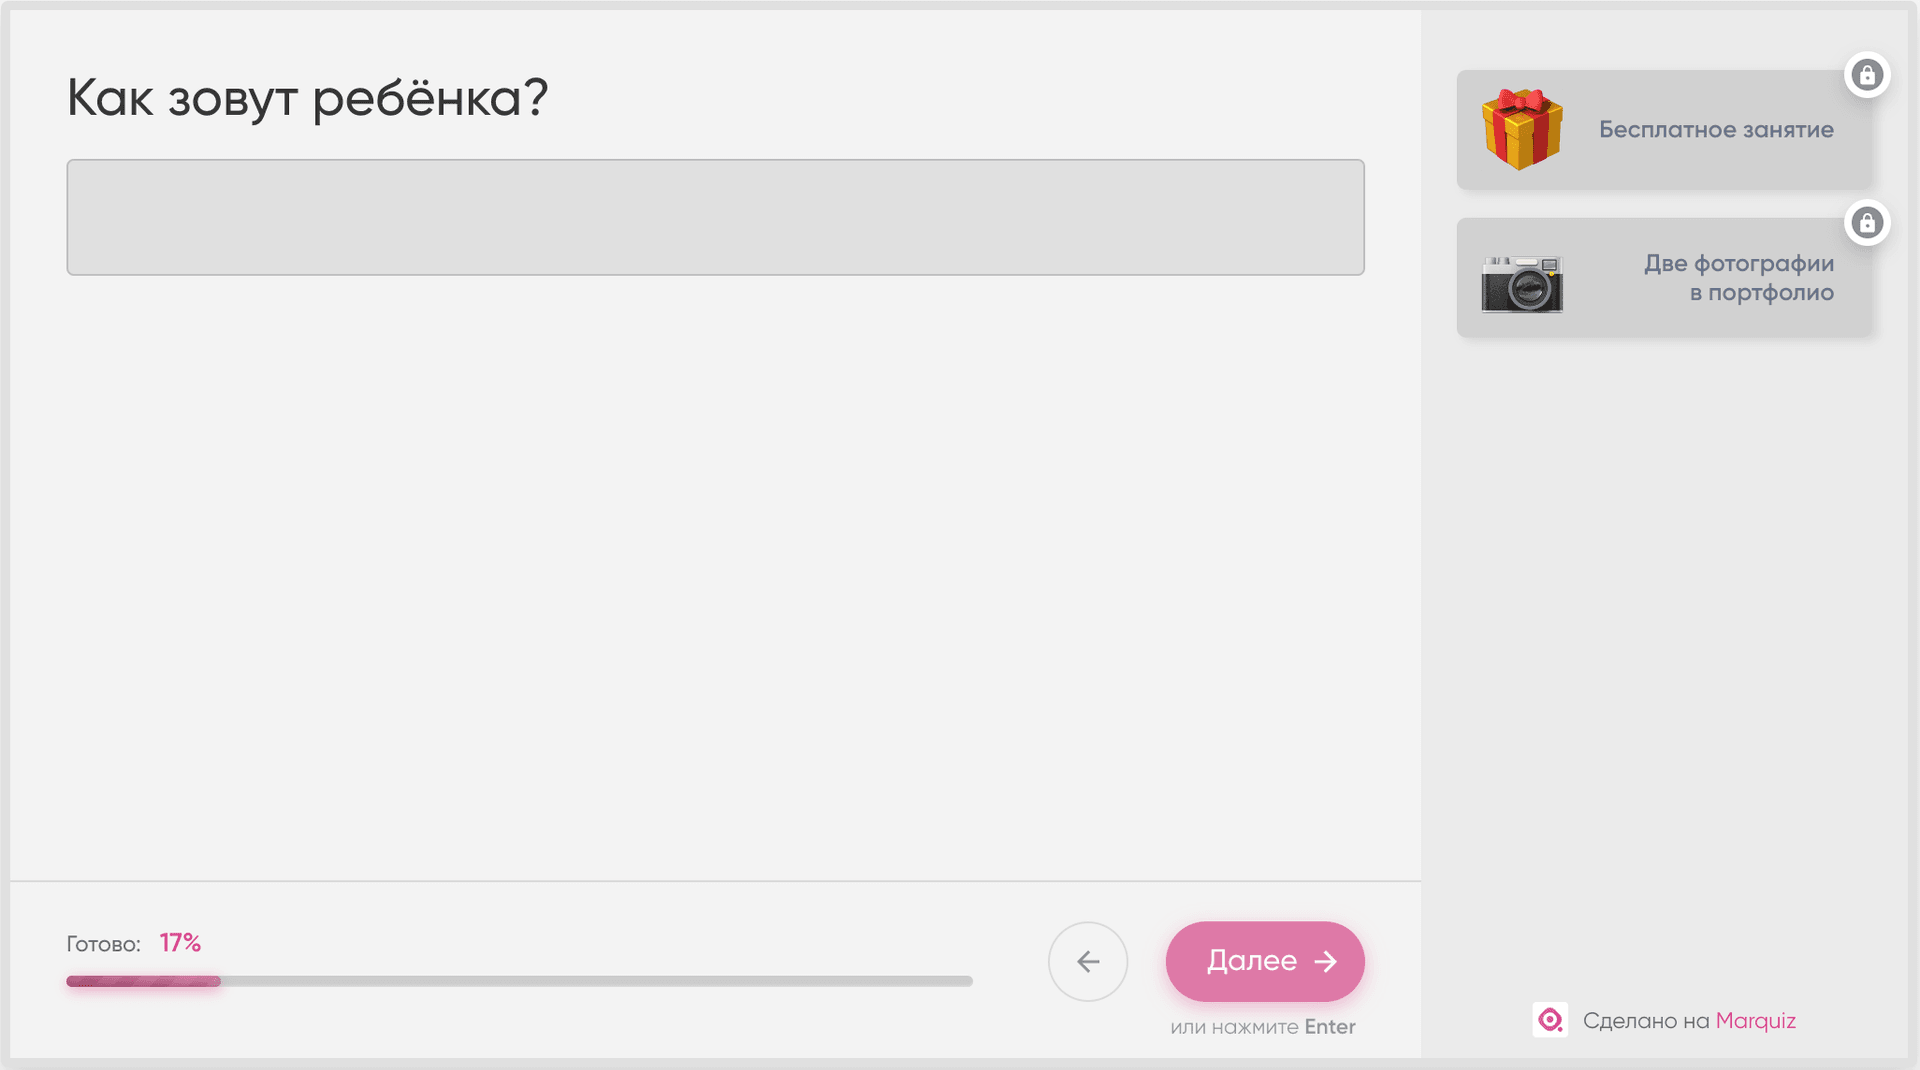Image resolution: width=1920 pixels, height=1070 pixels.
Task: Click the "Как зовут ребёнка?" heading
Action: coord(307,98)
